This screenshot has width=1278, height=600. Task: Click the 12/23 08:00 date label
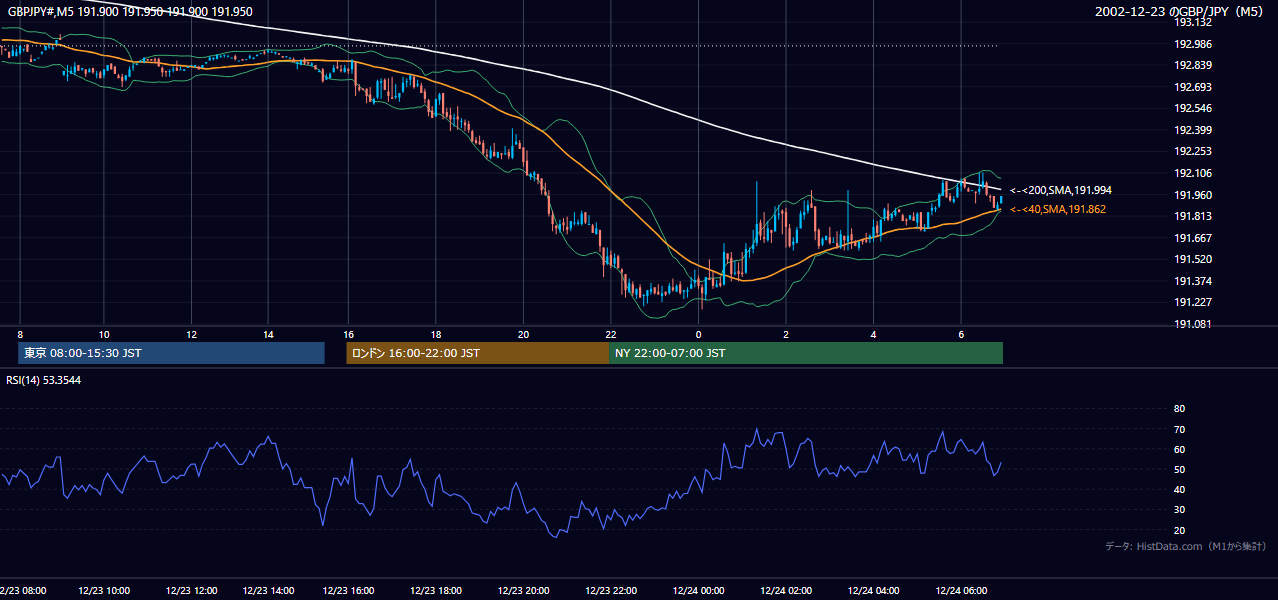coord(25,591)
